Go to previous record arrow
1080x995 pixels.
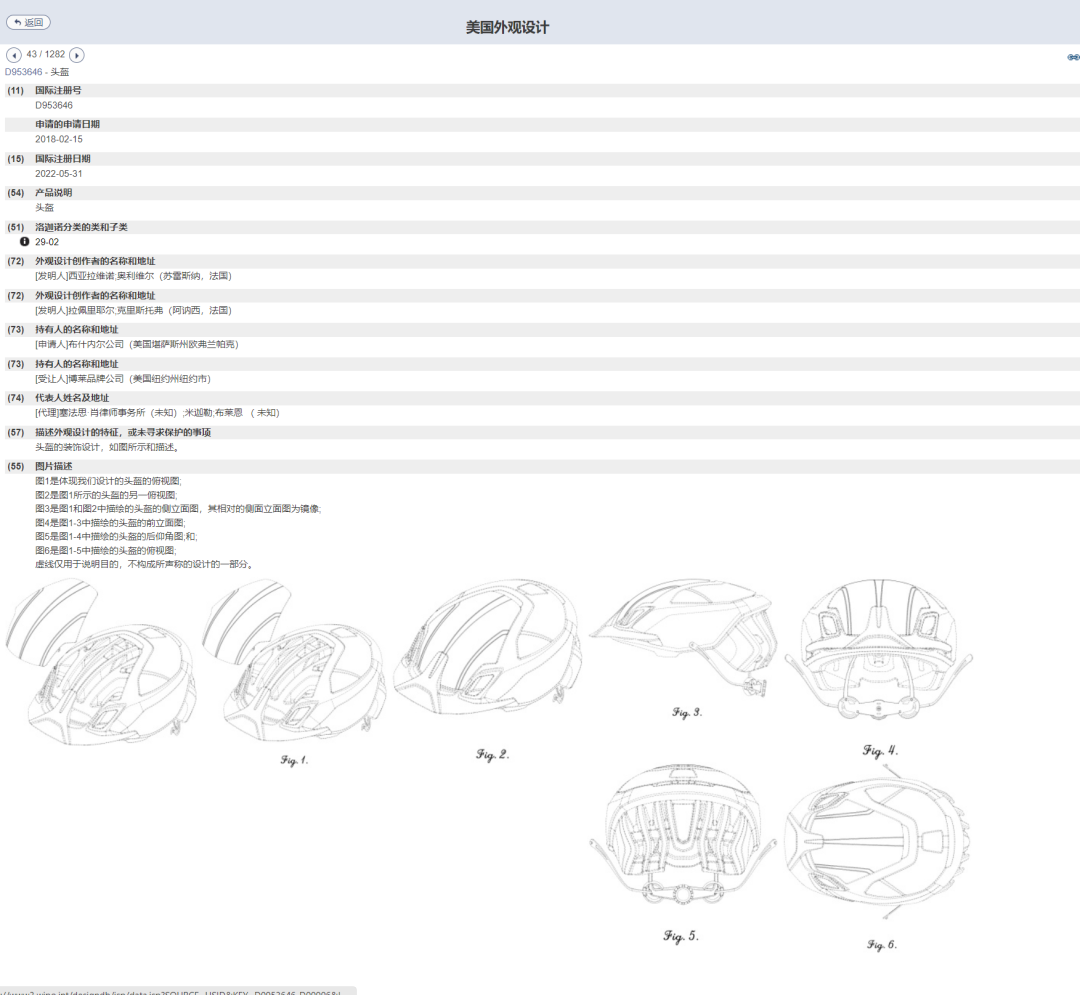click(x=13, y=55)
